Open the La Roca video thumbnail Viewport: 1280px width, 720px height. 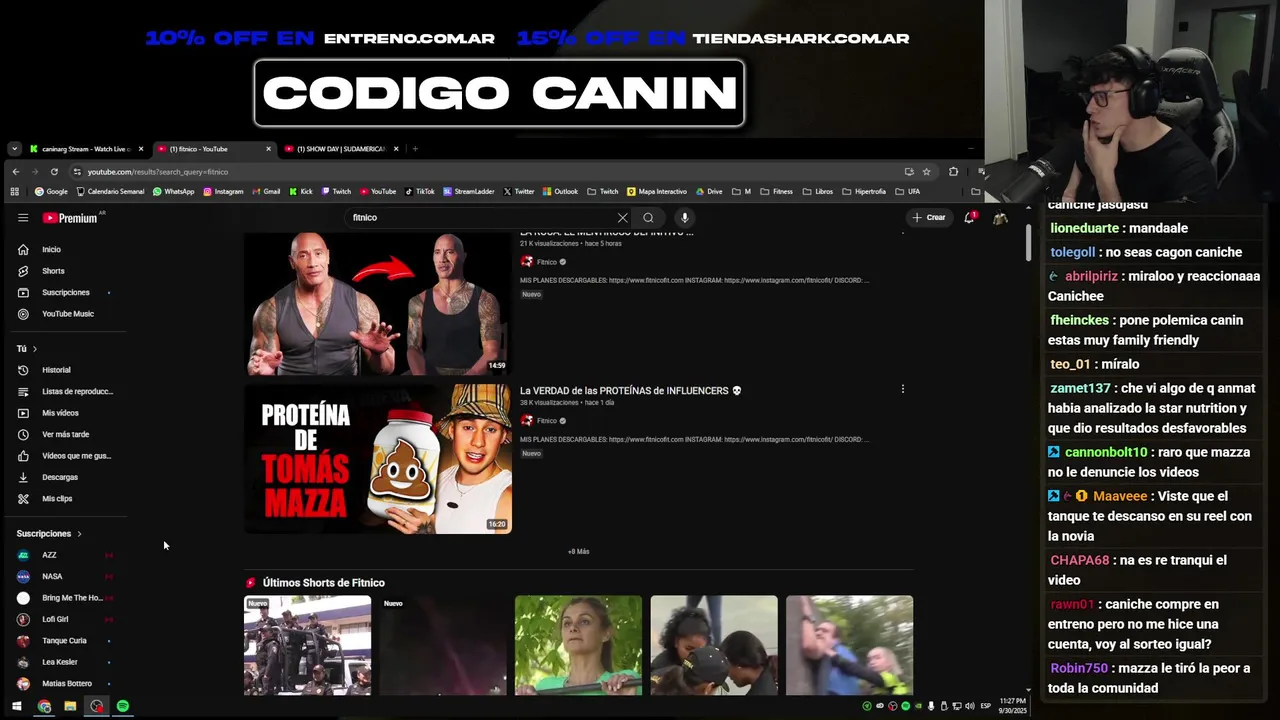(x=378, y=304)
